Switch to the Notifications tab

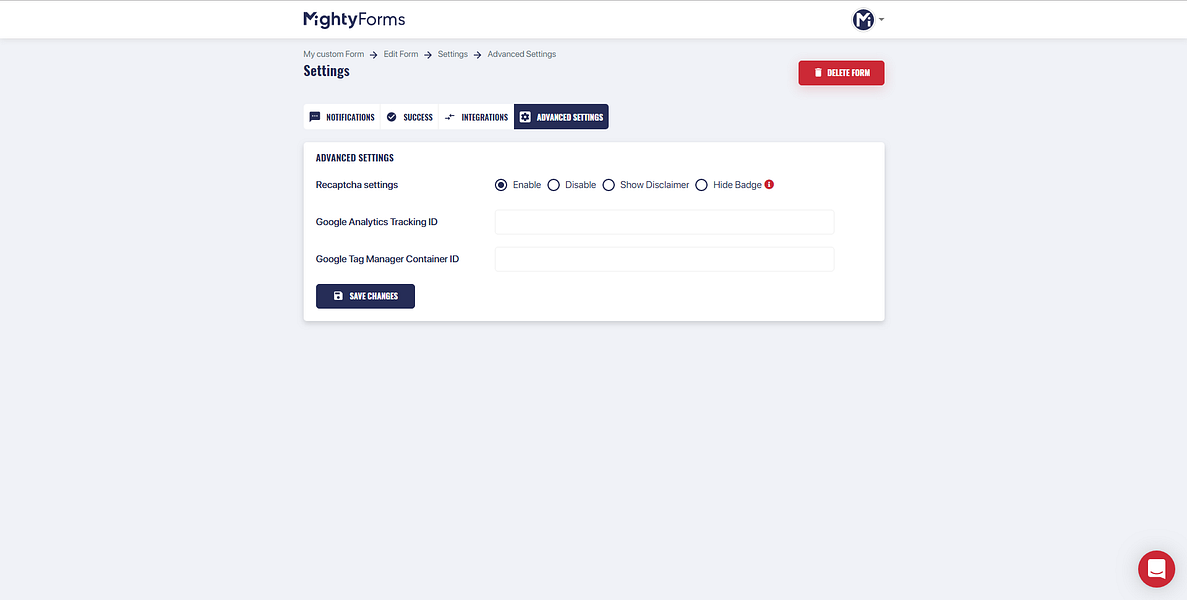coord(342,117)
